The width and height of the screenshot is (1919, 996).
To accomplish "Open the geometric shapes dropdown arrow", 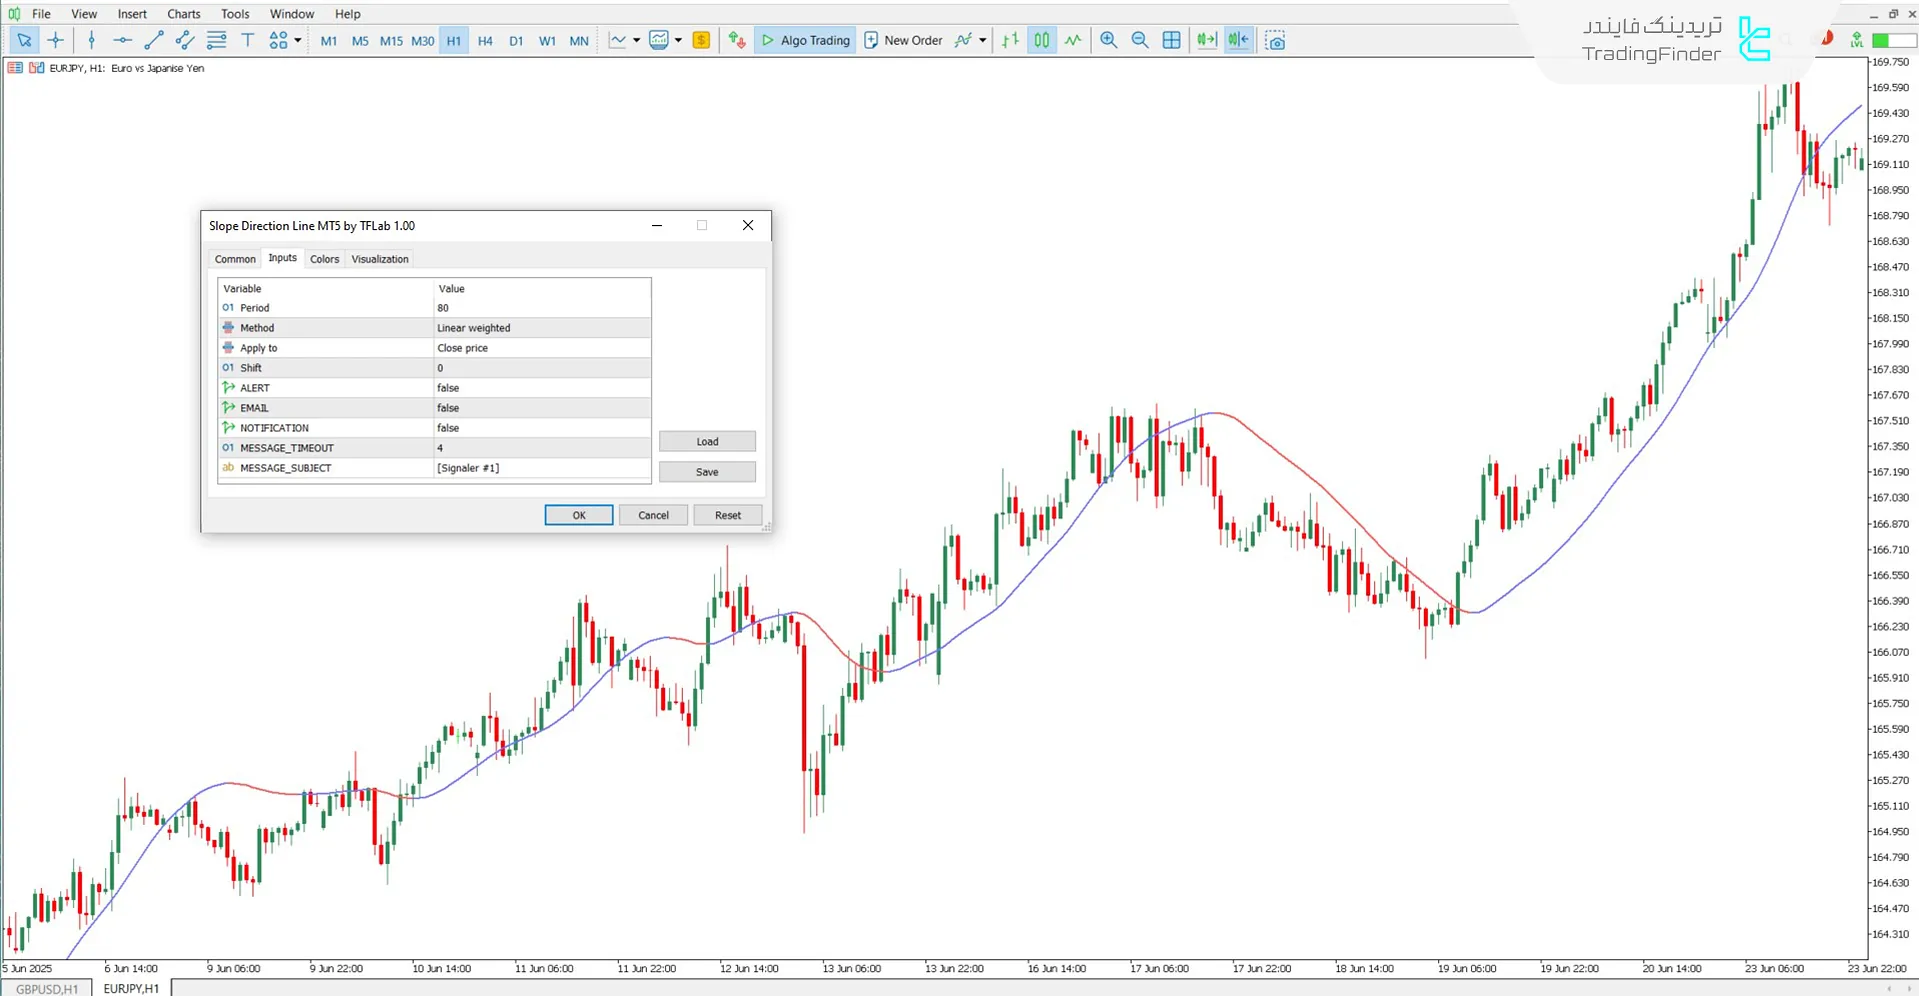I will pos(296,40).
